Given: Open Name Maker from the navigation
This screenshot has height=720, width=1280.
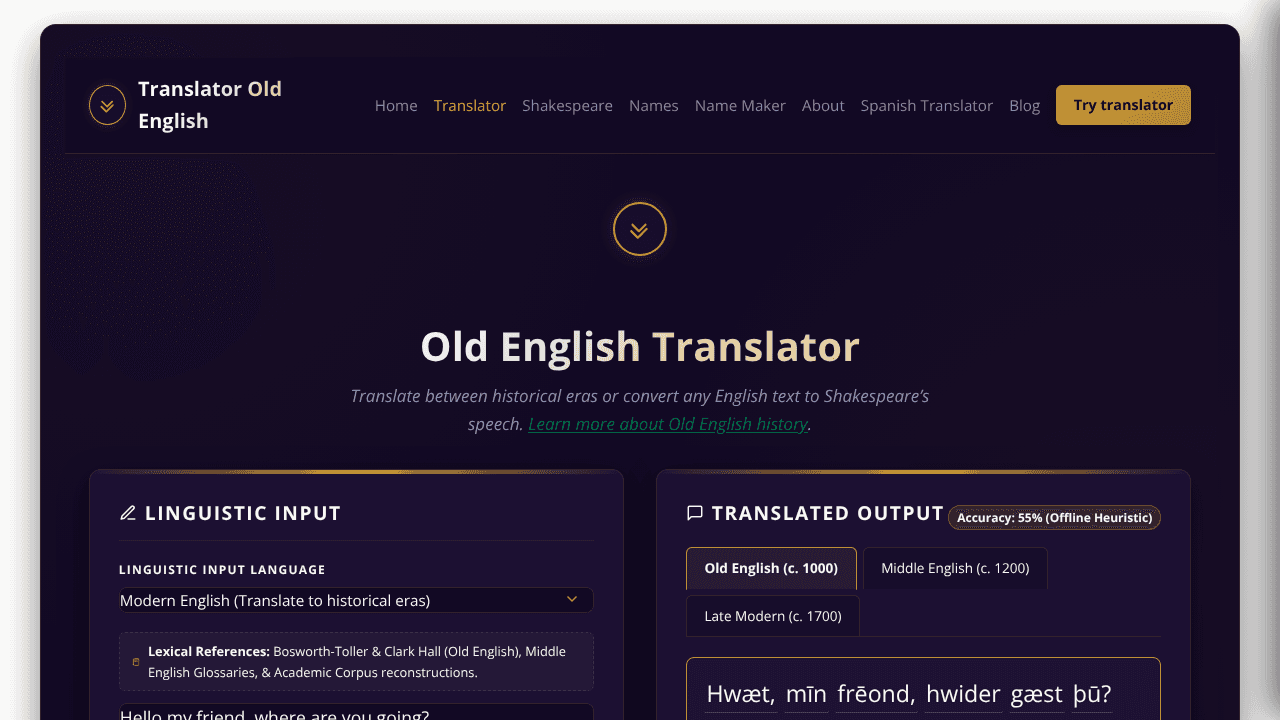Looking at the screenshot, I should coord(740,105).
